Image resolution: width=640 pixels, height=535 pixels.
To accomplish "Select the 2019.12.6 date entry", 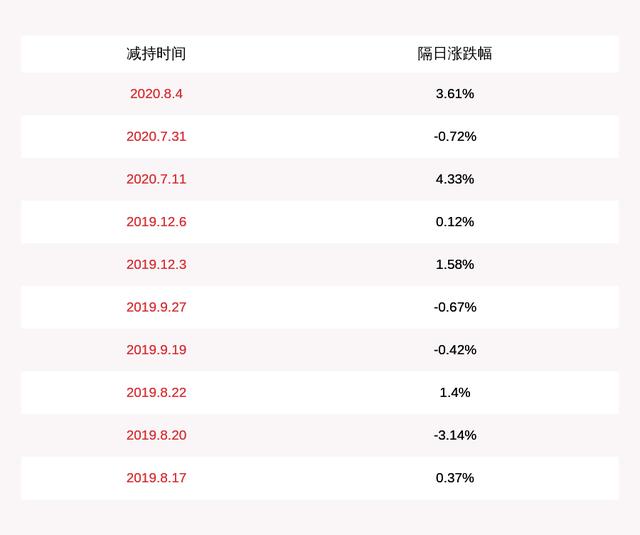I will coord(156,222).
